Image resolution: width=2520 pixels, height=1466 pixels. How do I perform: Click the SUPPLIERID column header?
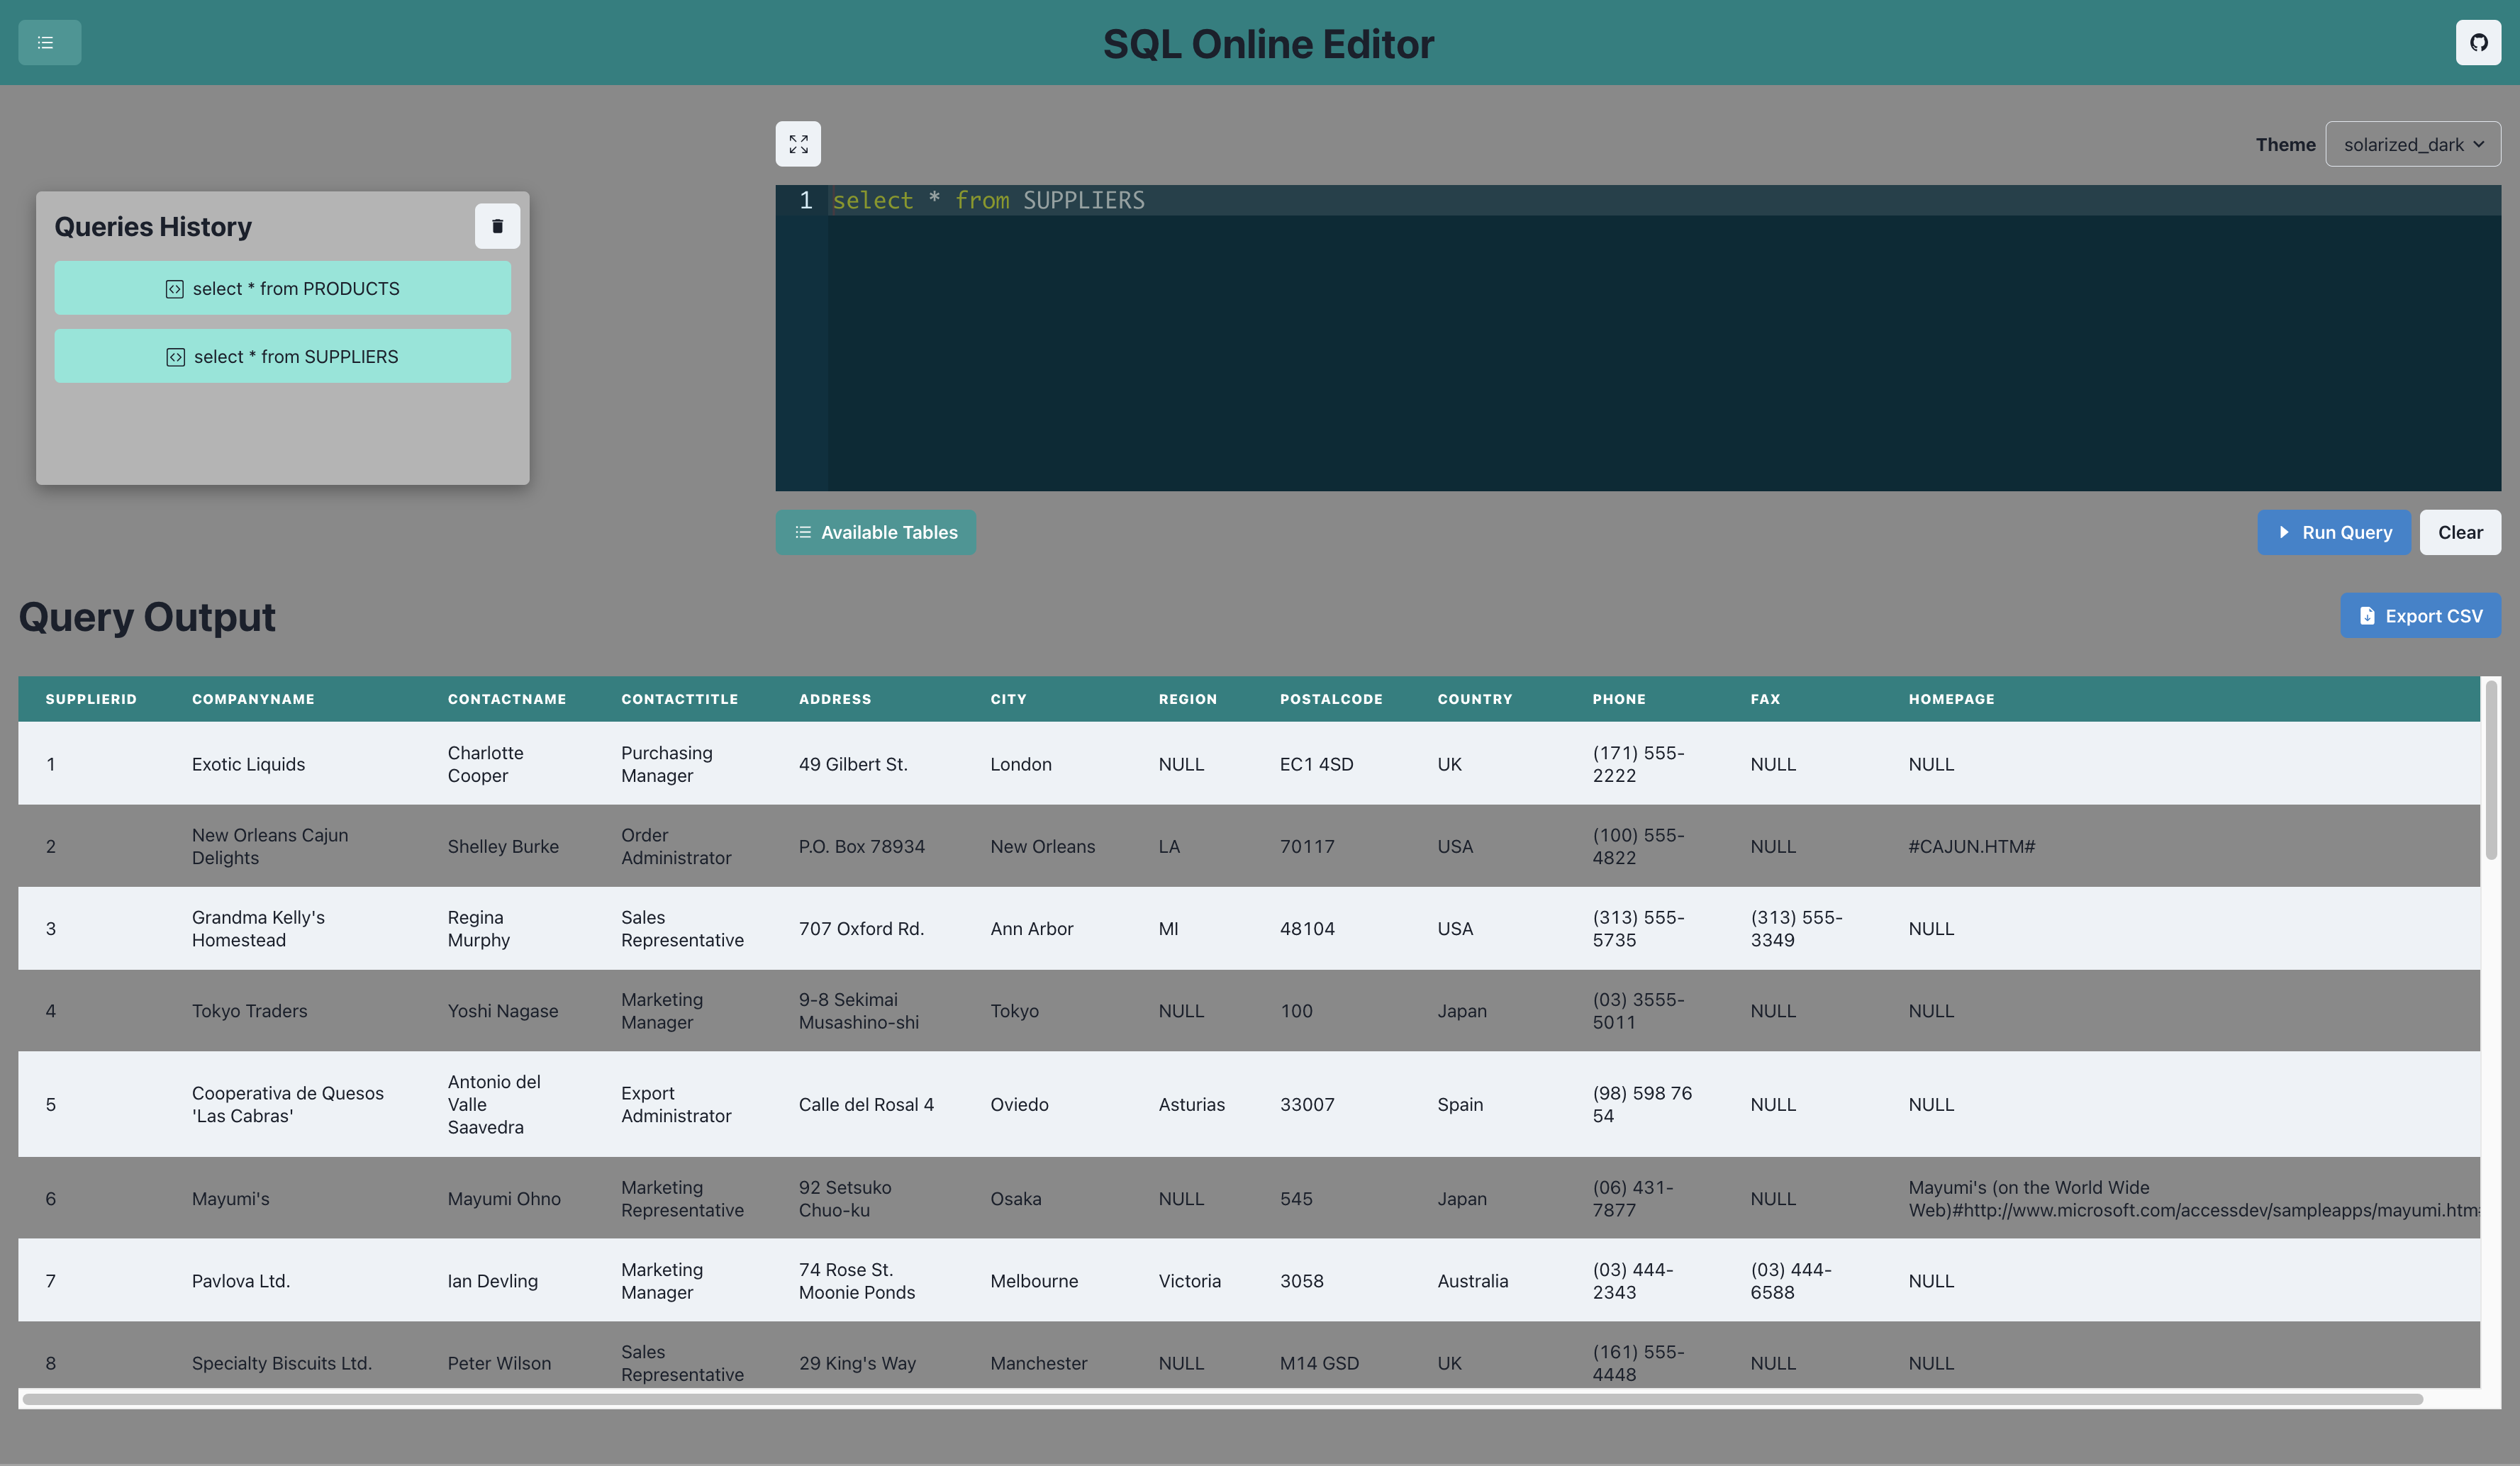[91, 699]
